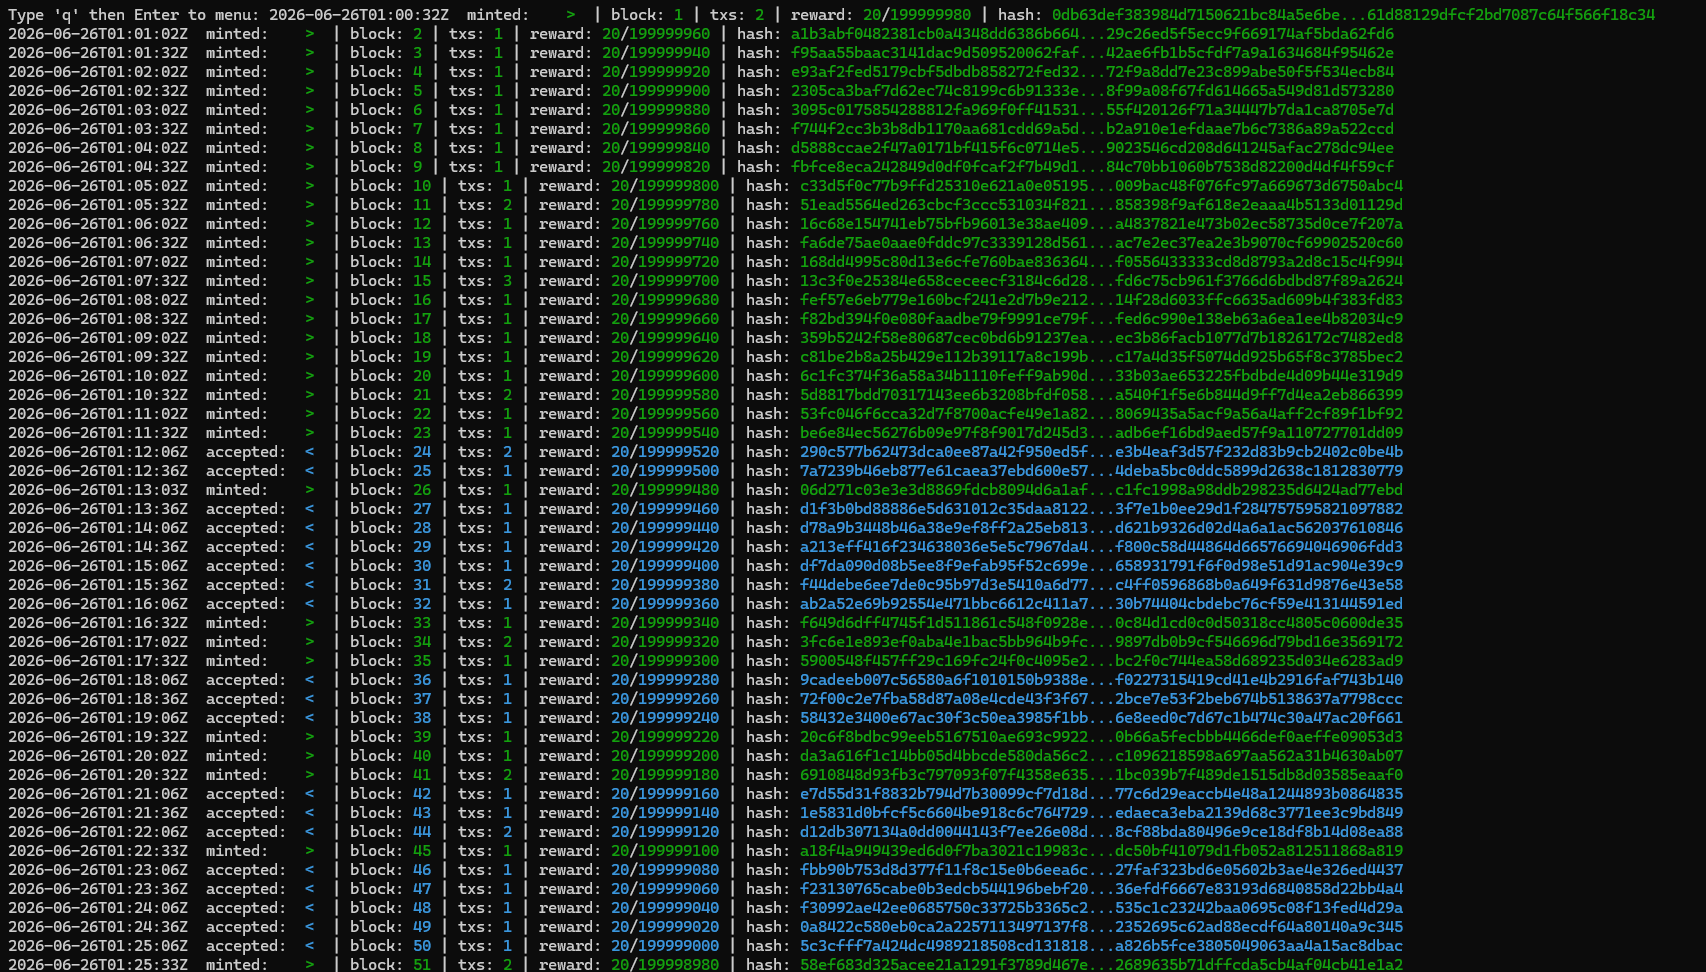Image resolution: width=1706 pixels, height=972 pixels.
Task: Click hash beginning f23130765cabe0b3
Action: [1101, 889]
